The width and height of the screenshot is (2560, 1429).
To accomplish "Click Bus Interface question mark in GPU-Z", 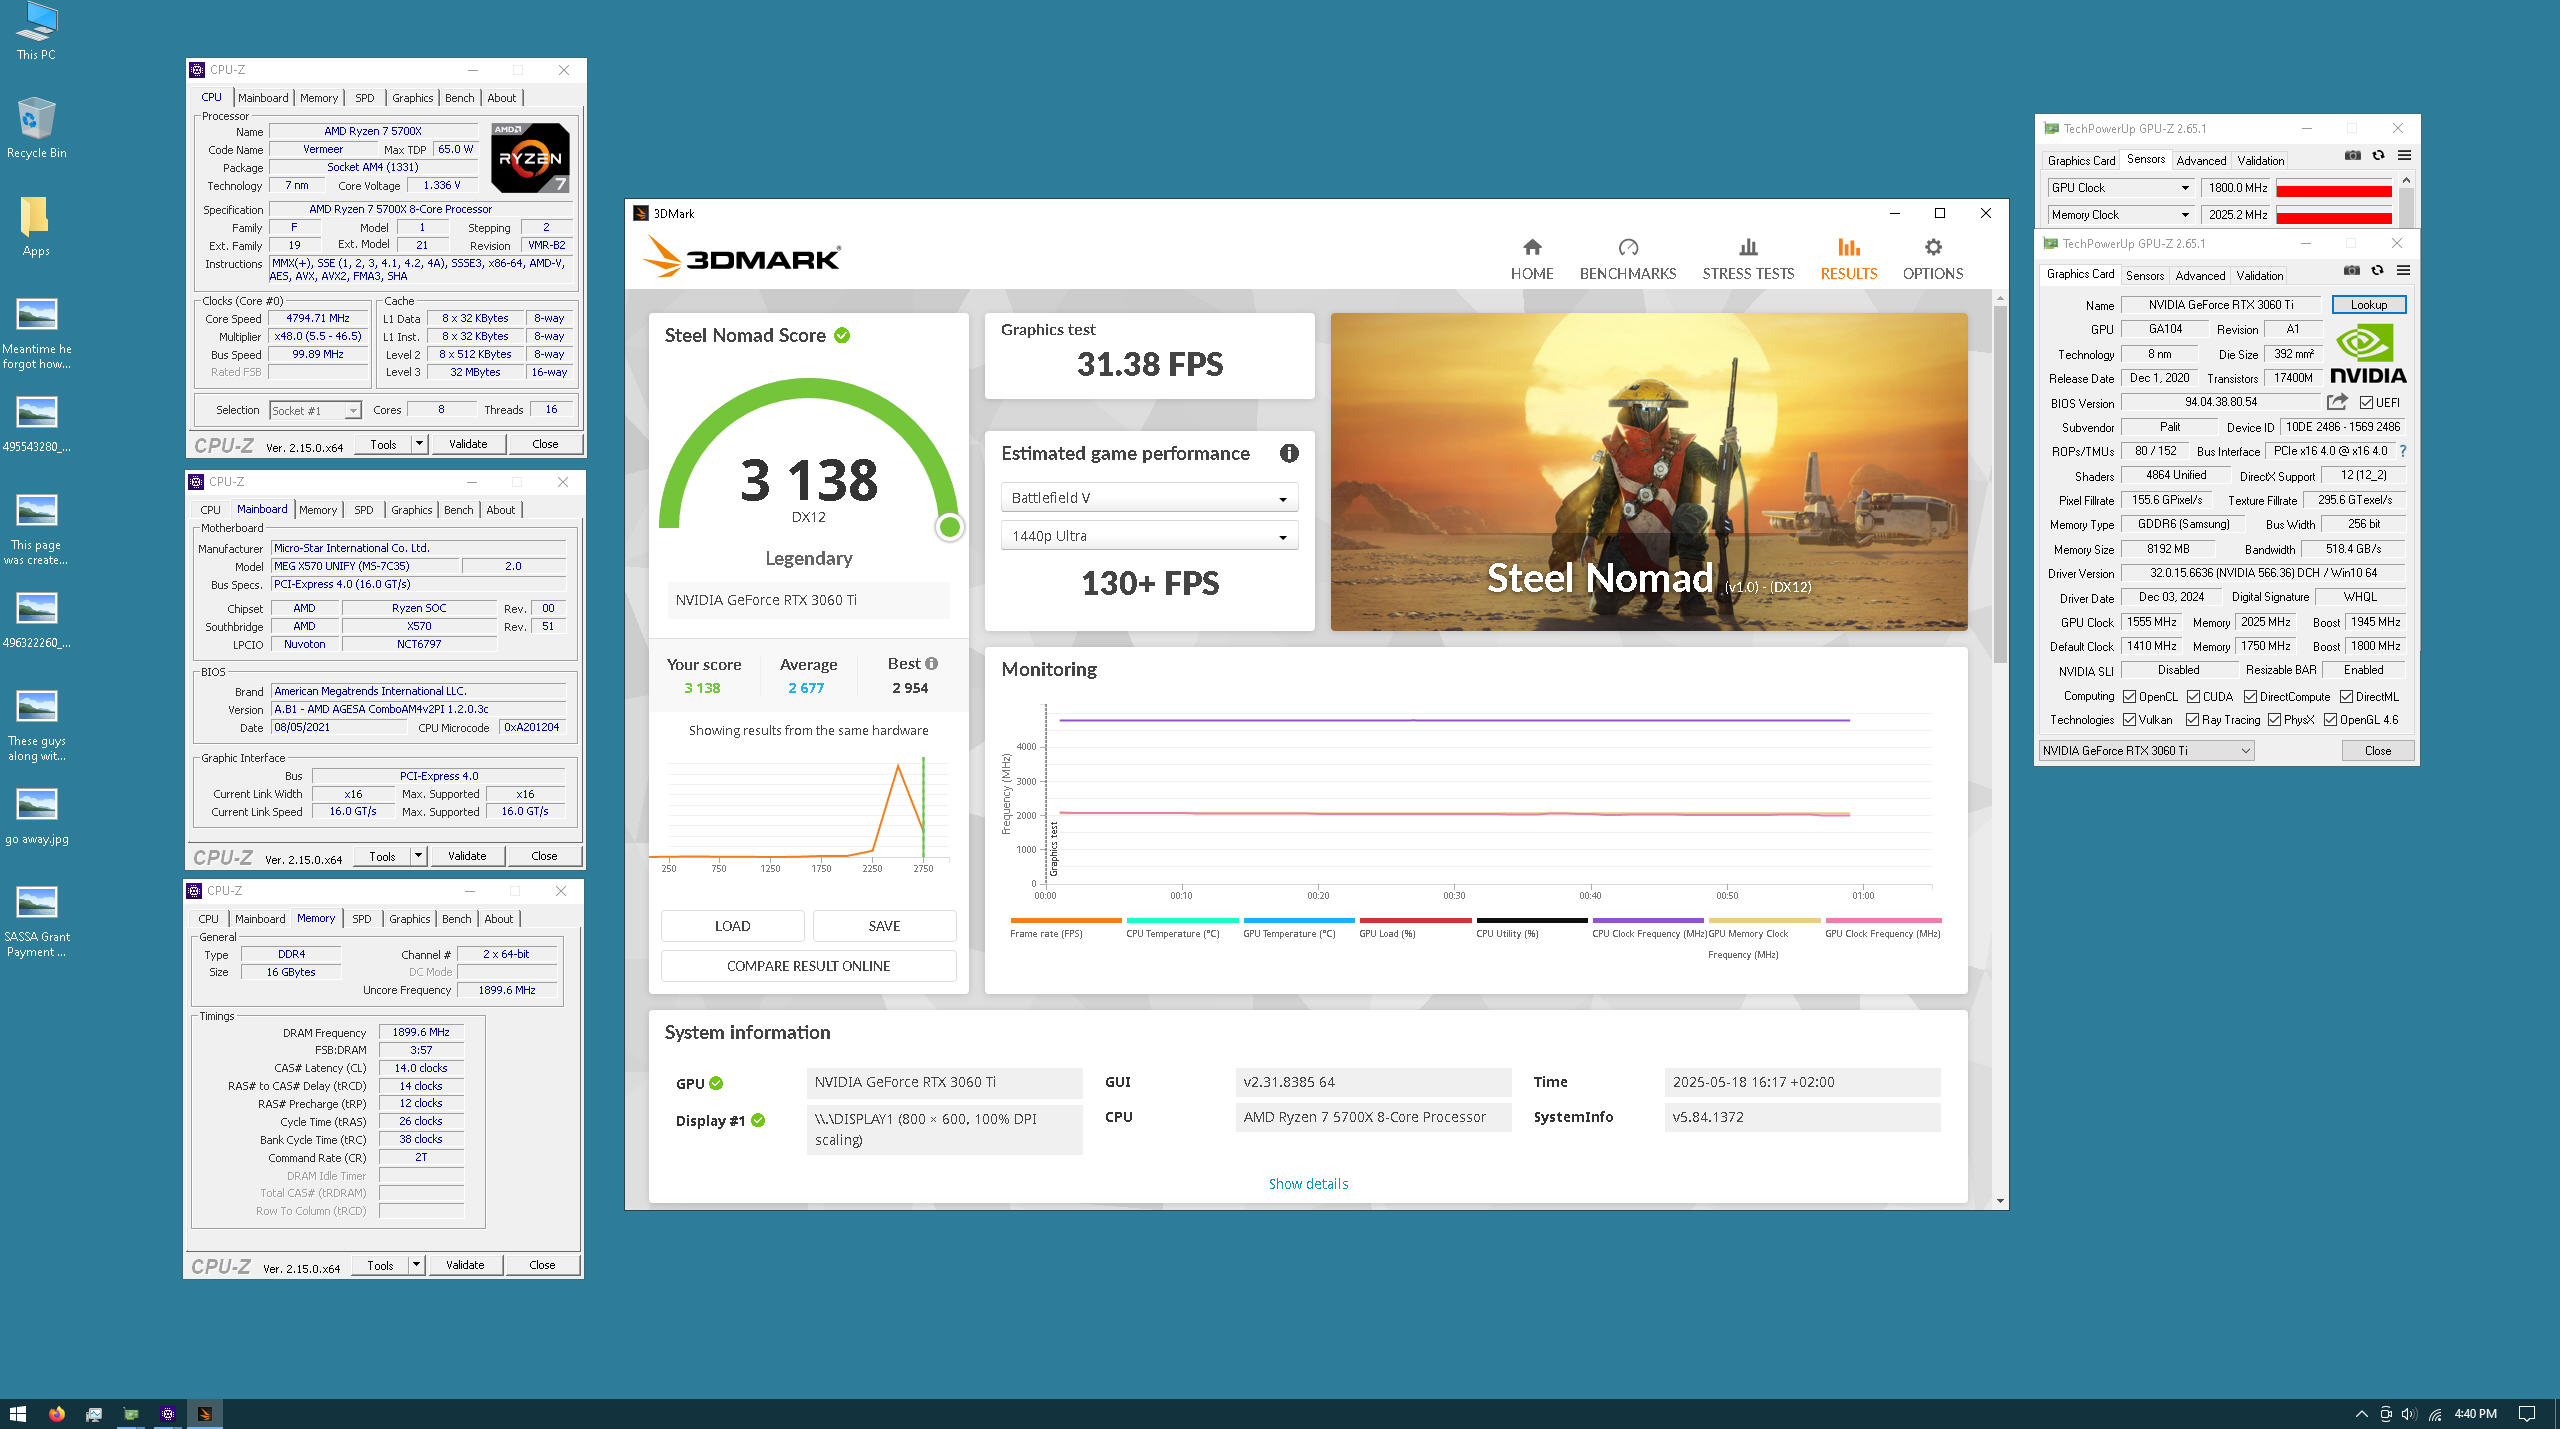I will coord(2402,451).
